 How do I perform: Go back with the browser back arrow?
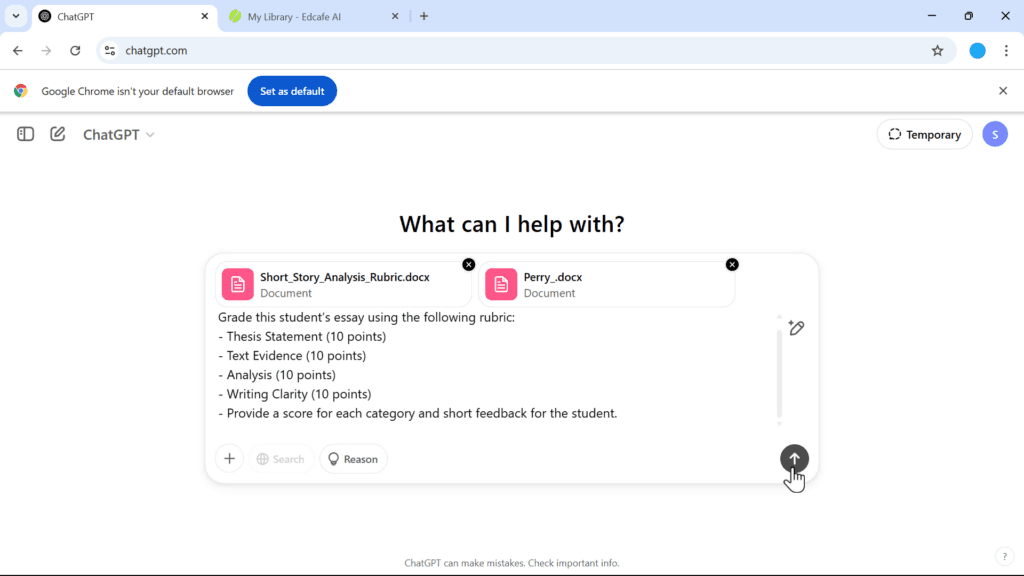tap(18, 50)
